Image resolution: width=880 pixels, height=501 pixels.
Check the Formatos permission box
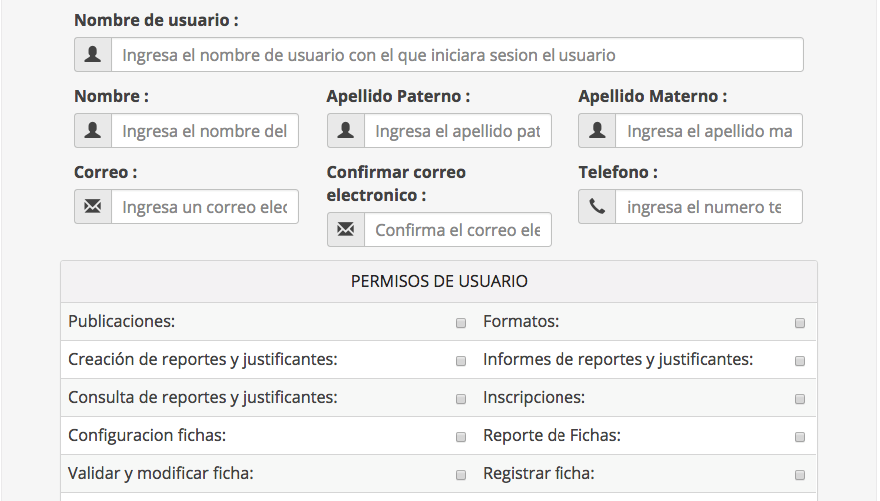800,323
